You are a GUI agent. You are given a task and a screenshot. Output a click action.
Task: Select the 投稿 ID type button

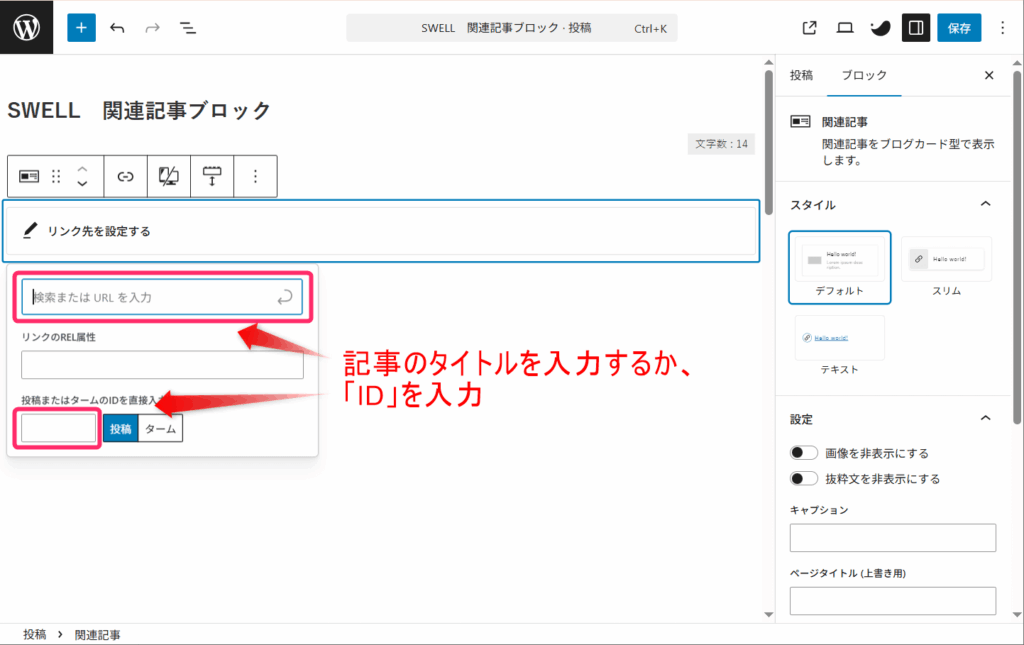point(121,429)
